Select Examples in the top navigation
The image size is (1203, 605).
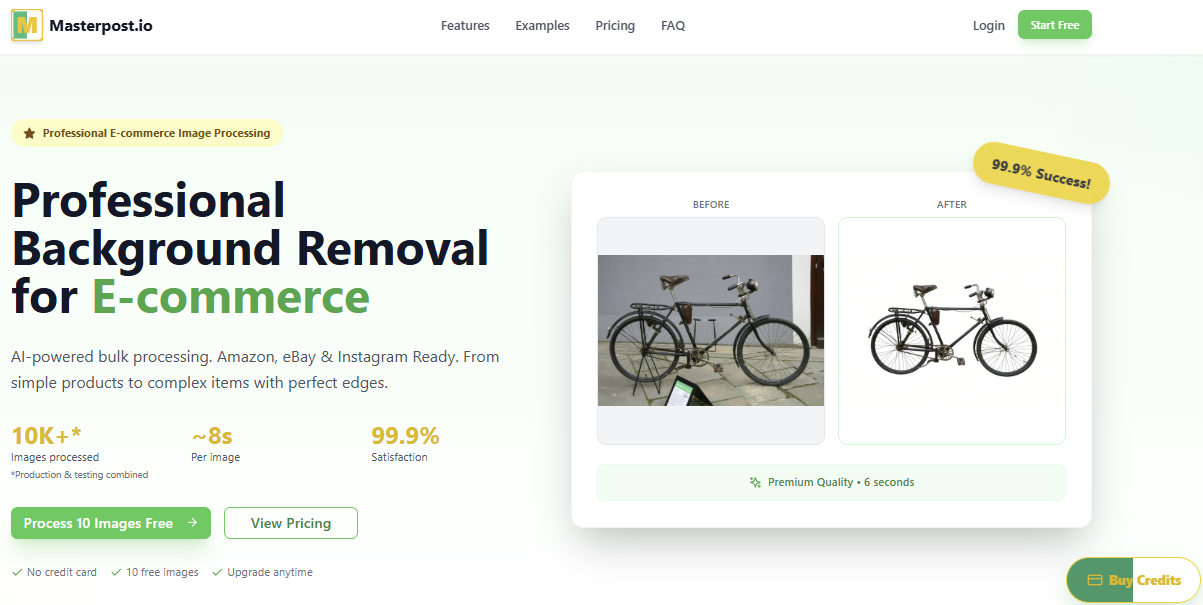click(x=542, y=25)
